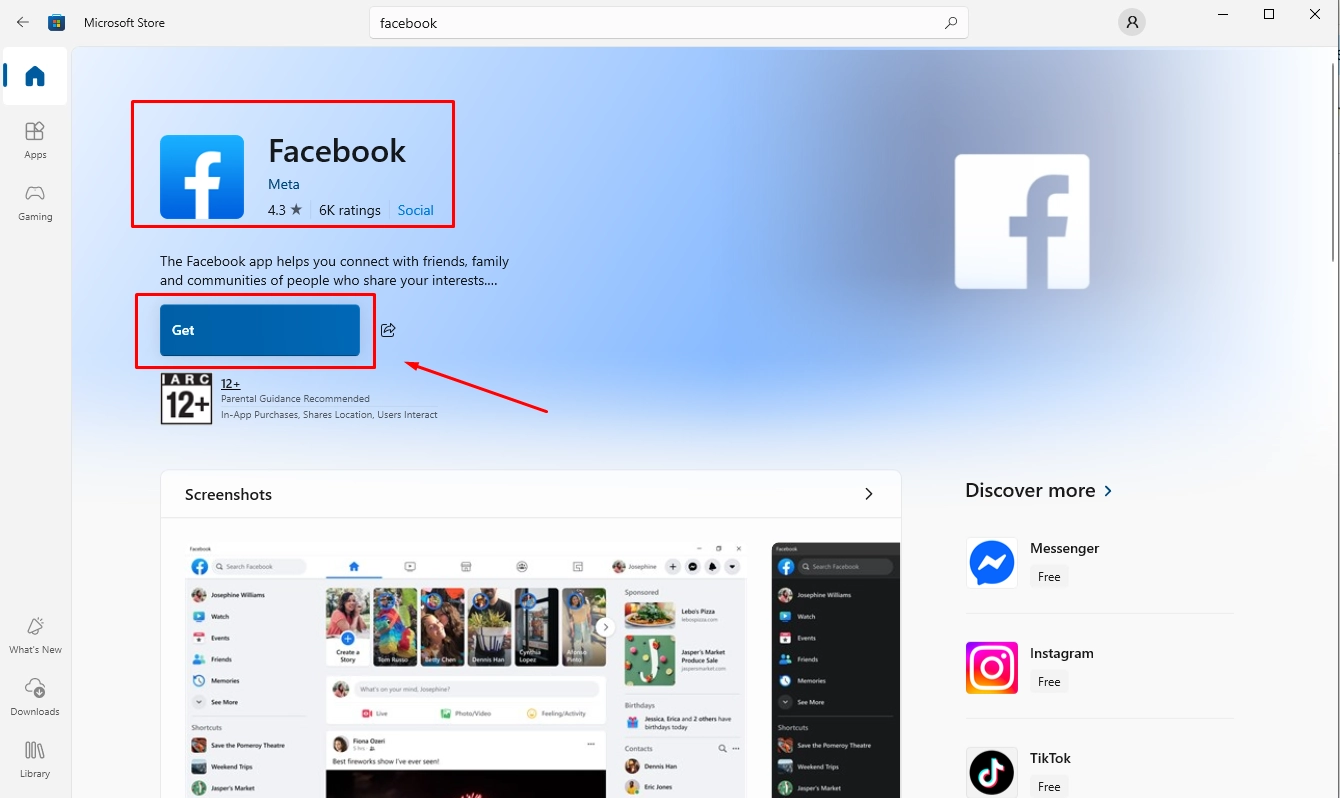Open the Messenger app icon
This screenshot has height=798, width=1340.
992,563
